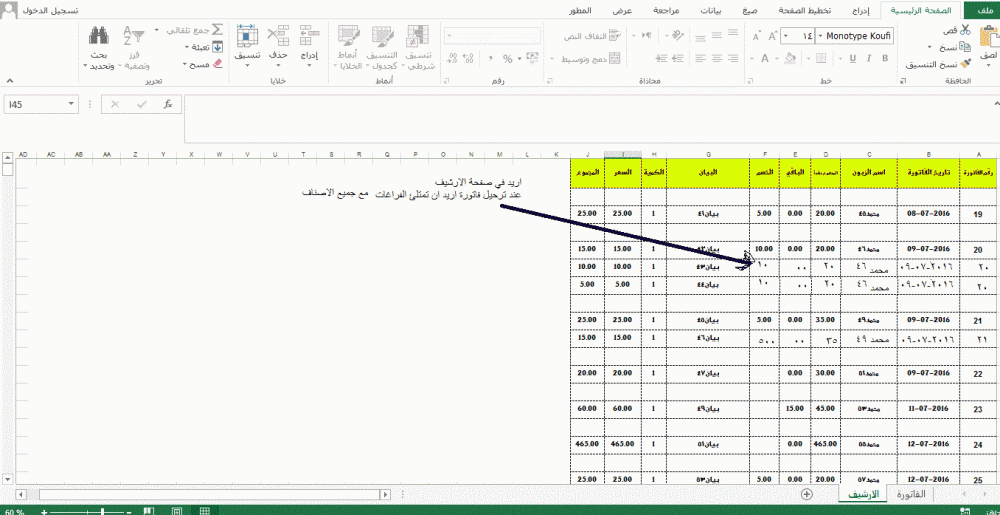Screen dimensions: 1000x515
Task: Click the Cut (قص) scissors icon
Action: 965,30
